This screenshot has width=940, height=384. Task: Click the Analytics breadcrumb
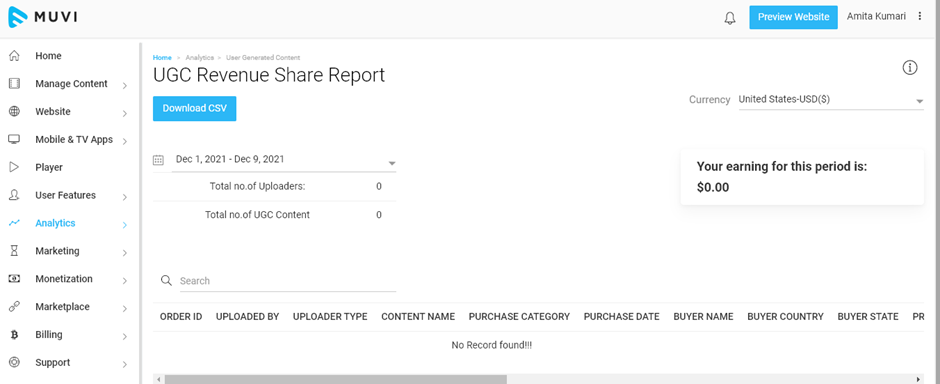(x=200, y=58)
